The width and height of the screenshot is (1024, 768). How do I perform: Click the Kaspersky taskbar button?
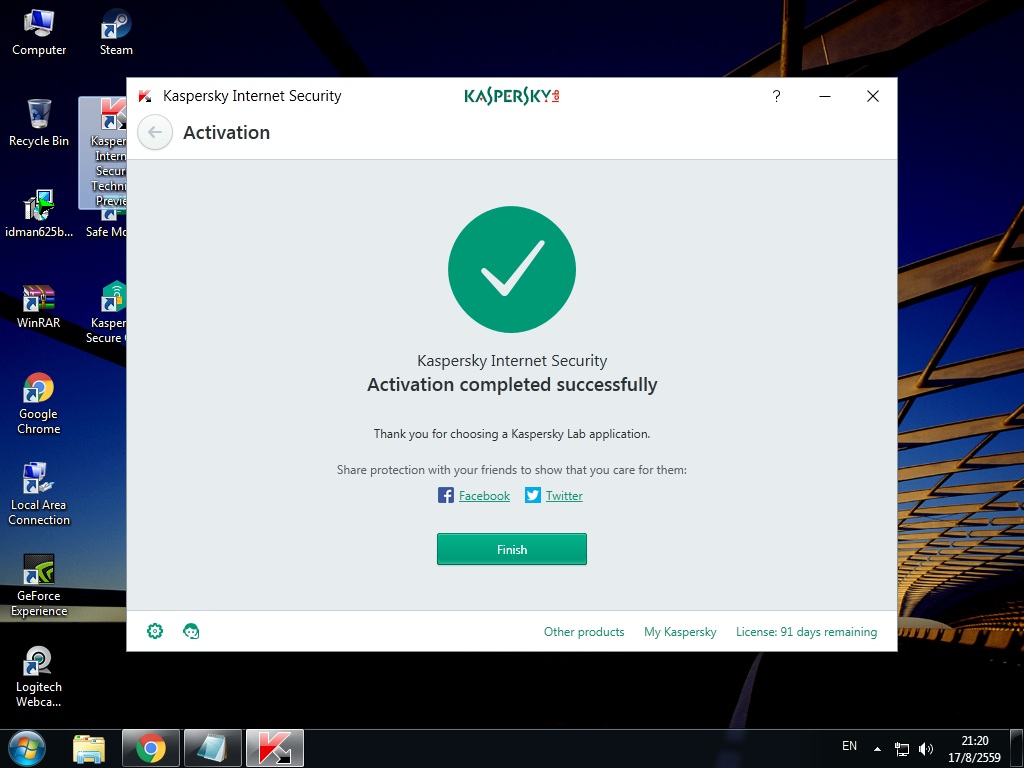(x=275, y=748)
